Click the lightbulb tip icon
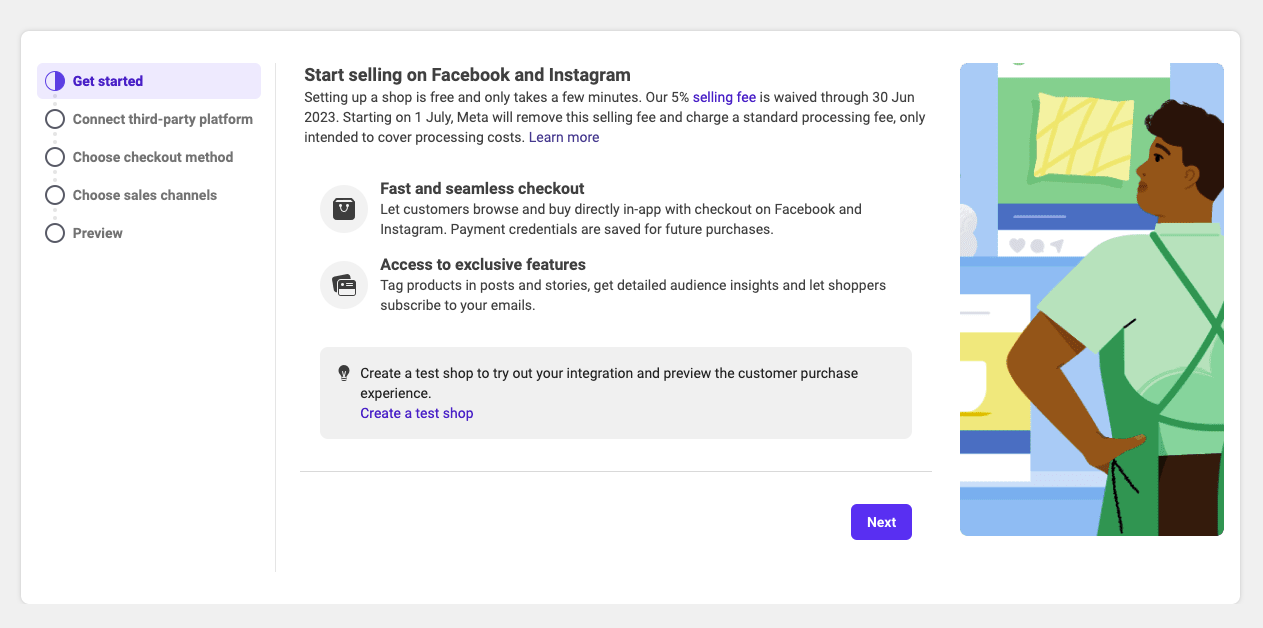 coord(344,372)
